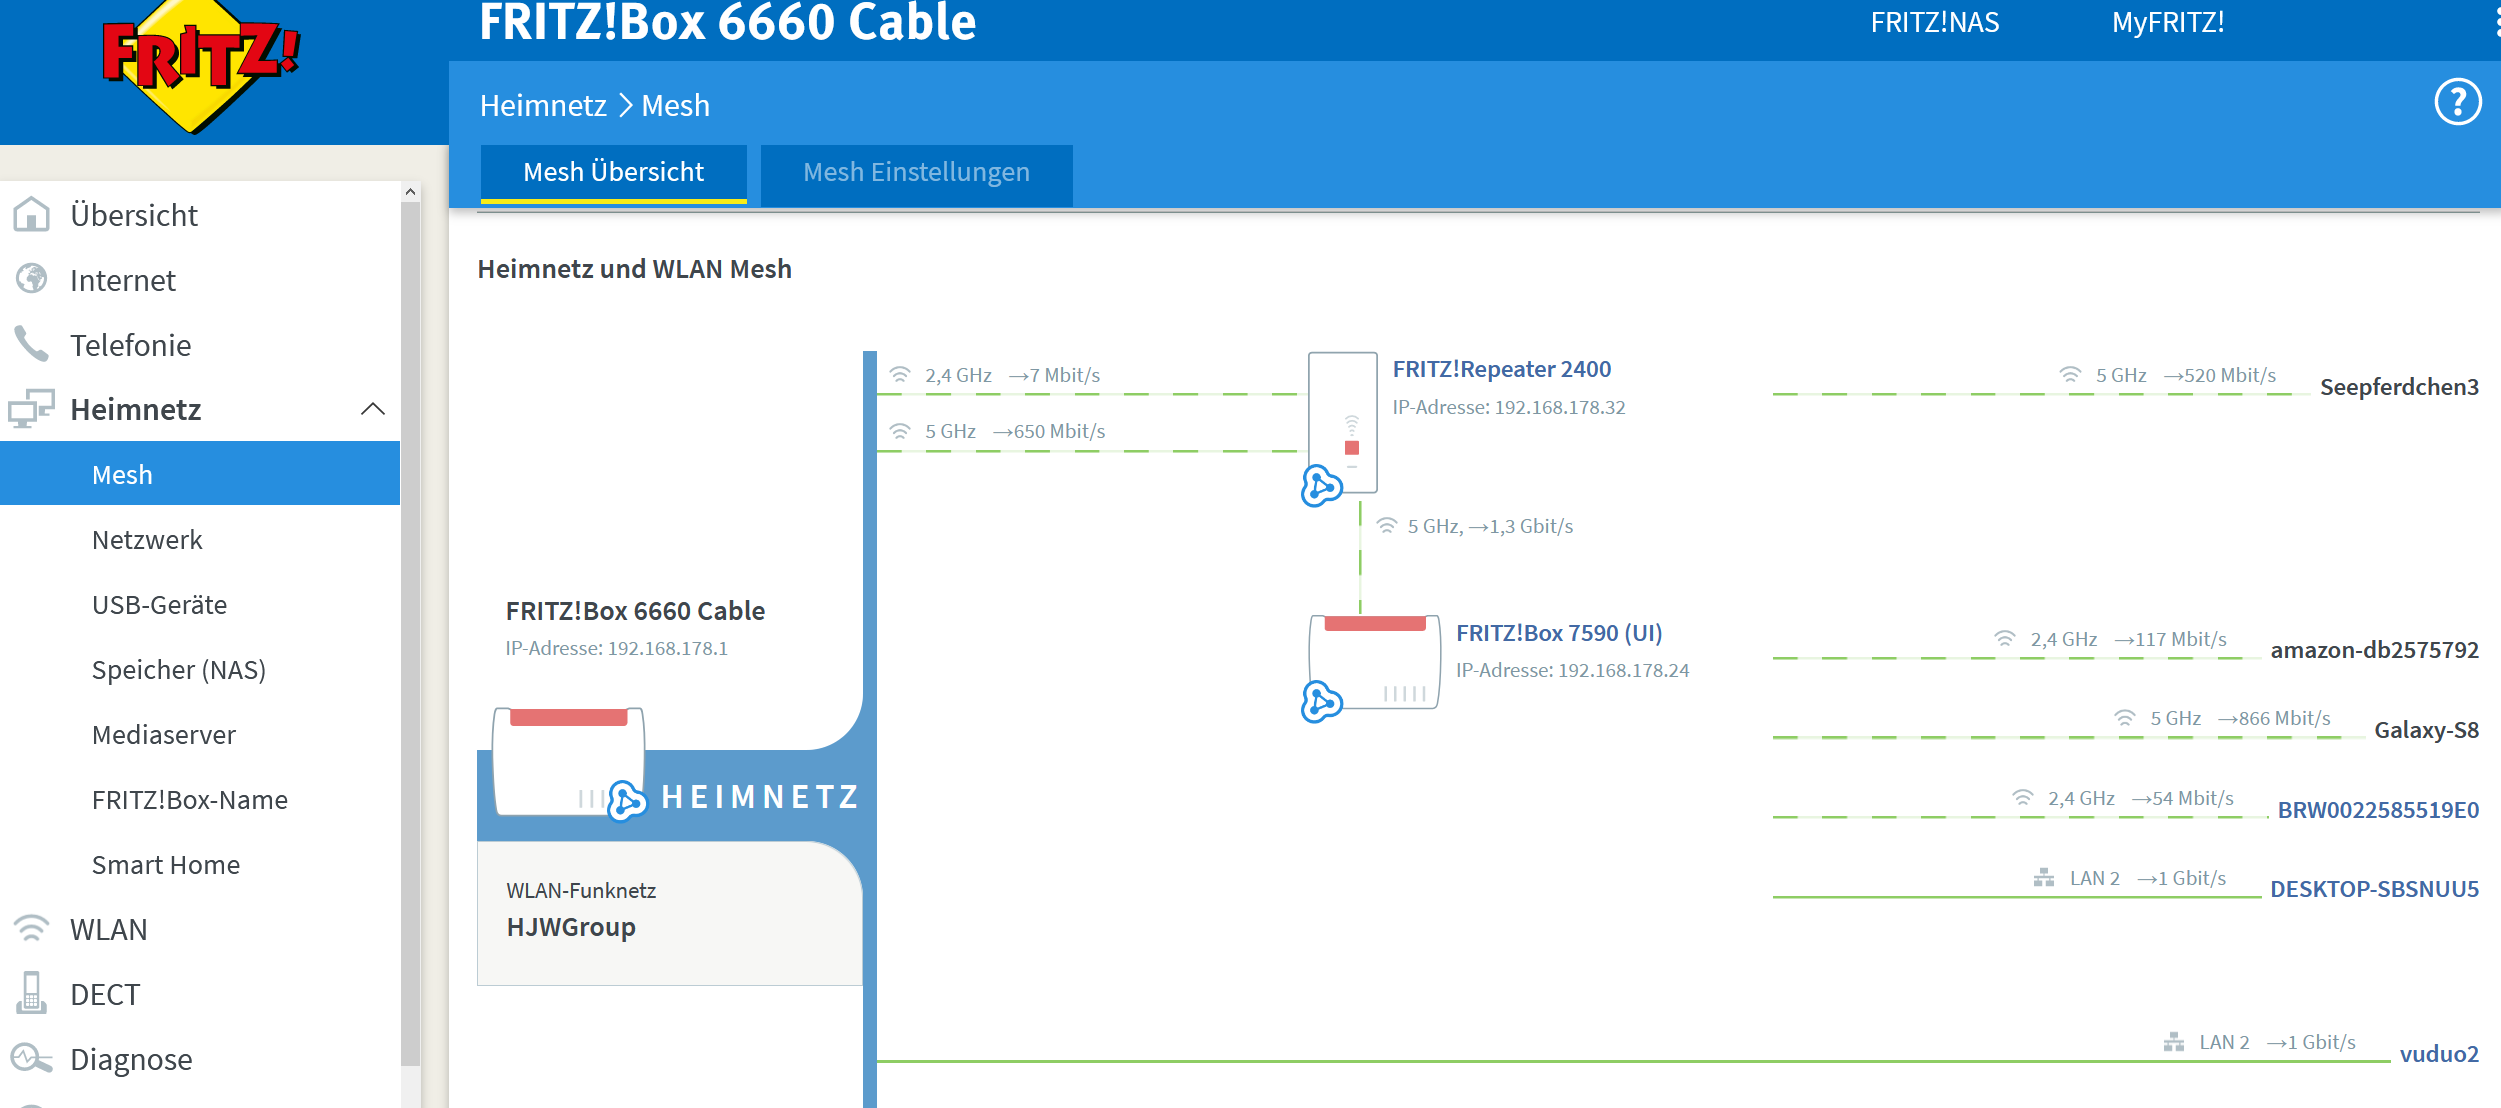Click the help question mark icon
This screenshot has height=1108, width=2501.
(2457, 102)
